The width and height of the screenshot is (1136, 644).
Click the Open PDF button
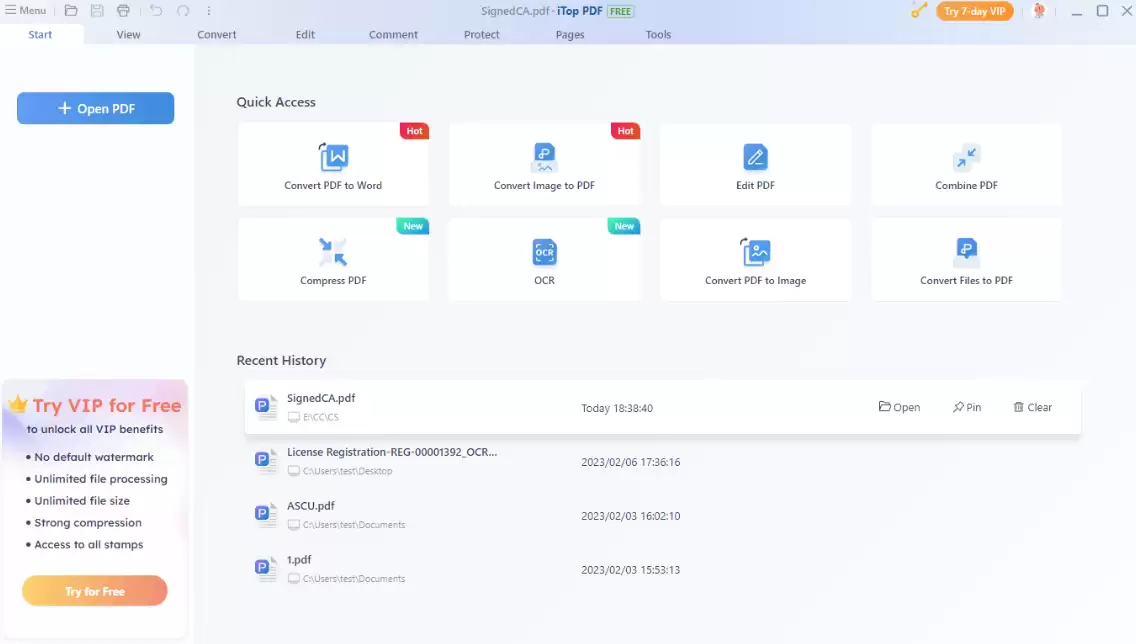pyautogui.click(x=96, y=109)
